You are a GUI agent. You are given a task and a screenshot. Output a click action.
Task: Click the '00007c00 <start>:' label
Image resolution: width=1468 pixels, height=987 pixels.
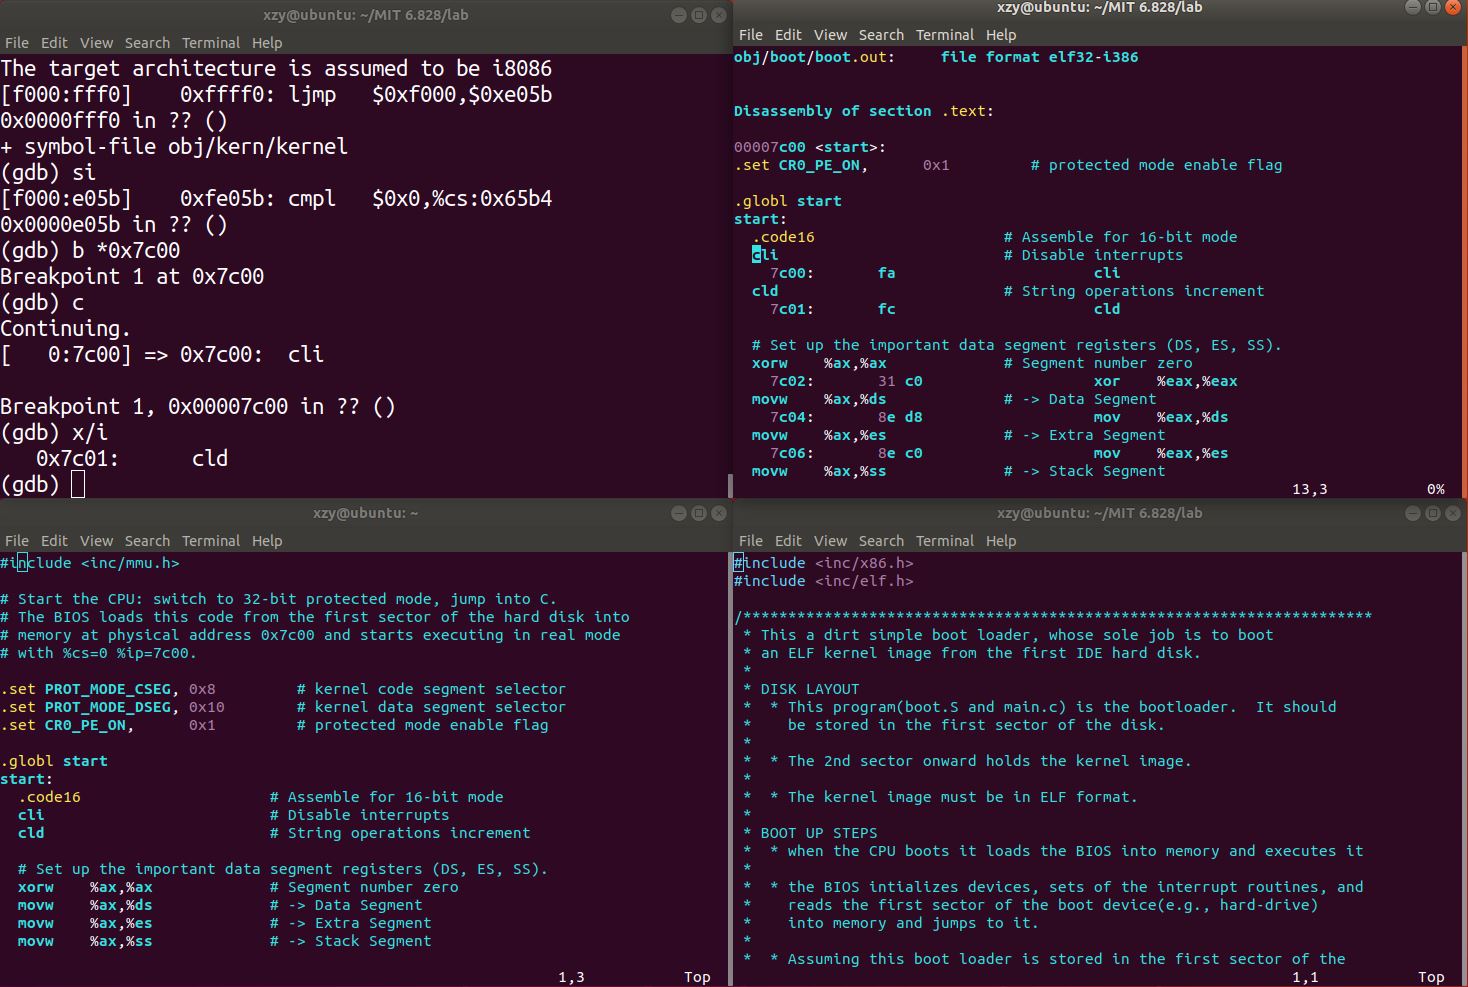810,147
